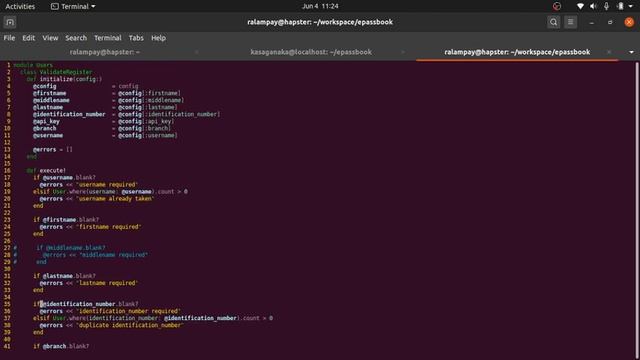Select active ralampay@hapster ~/workspace/epassbook tab
Viewport: 640px width, 360px height.
pyautogui.click(x=517, y=52)
